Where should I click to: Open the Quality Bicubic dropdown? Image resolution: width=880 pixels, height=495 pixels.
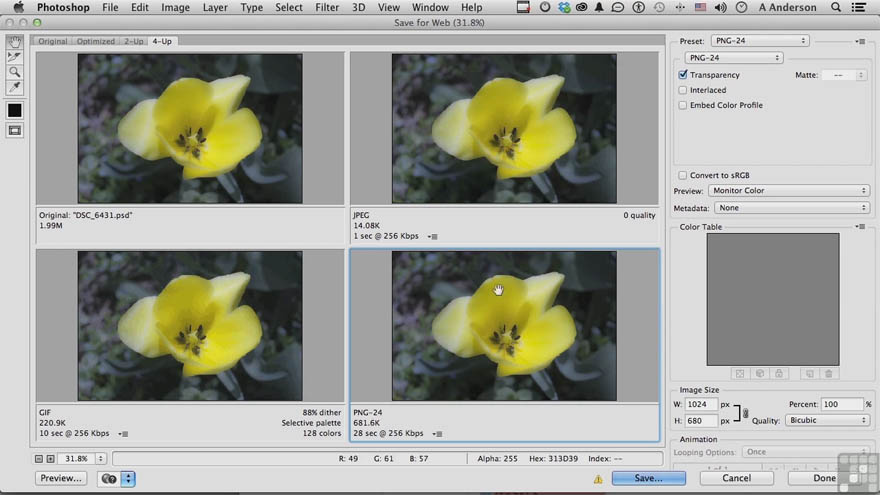coord(827,420)
